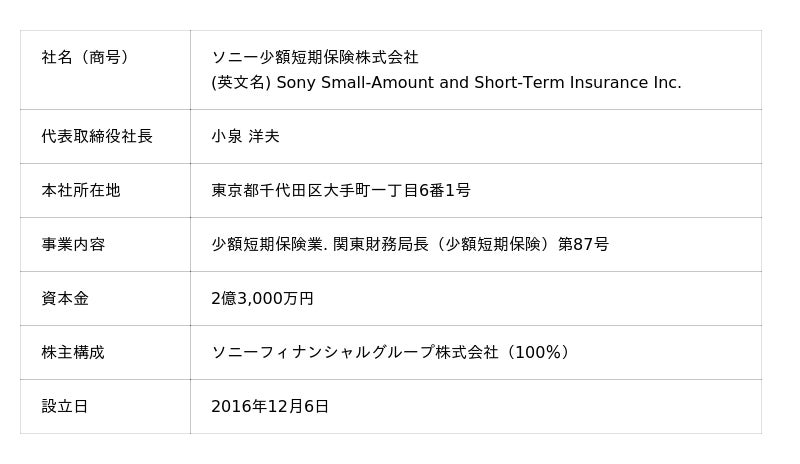The image size is (800, 464).
Task: Click the president name 小泉 洋夫
Action: (245, 136)
